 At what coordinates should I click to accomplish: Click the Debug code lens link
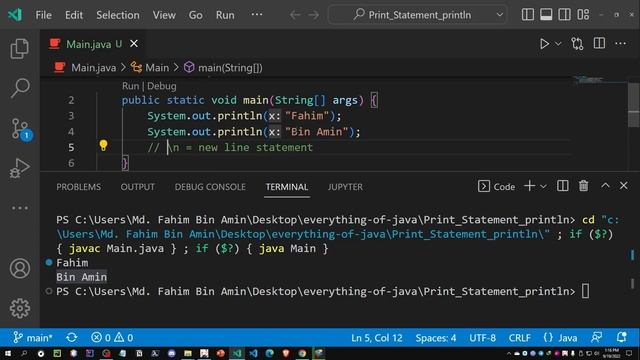162,86
